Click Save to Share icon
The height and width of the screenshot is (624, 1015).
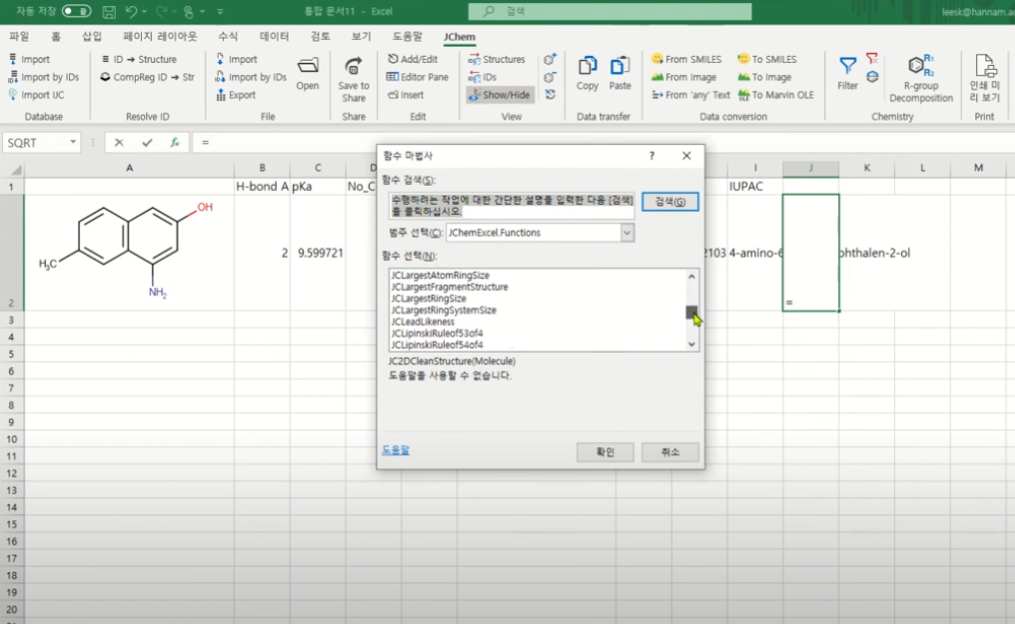pyautogui.click(x=353, y=79)
